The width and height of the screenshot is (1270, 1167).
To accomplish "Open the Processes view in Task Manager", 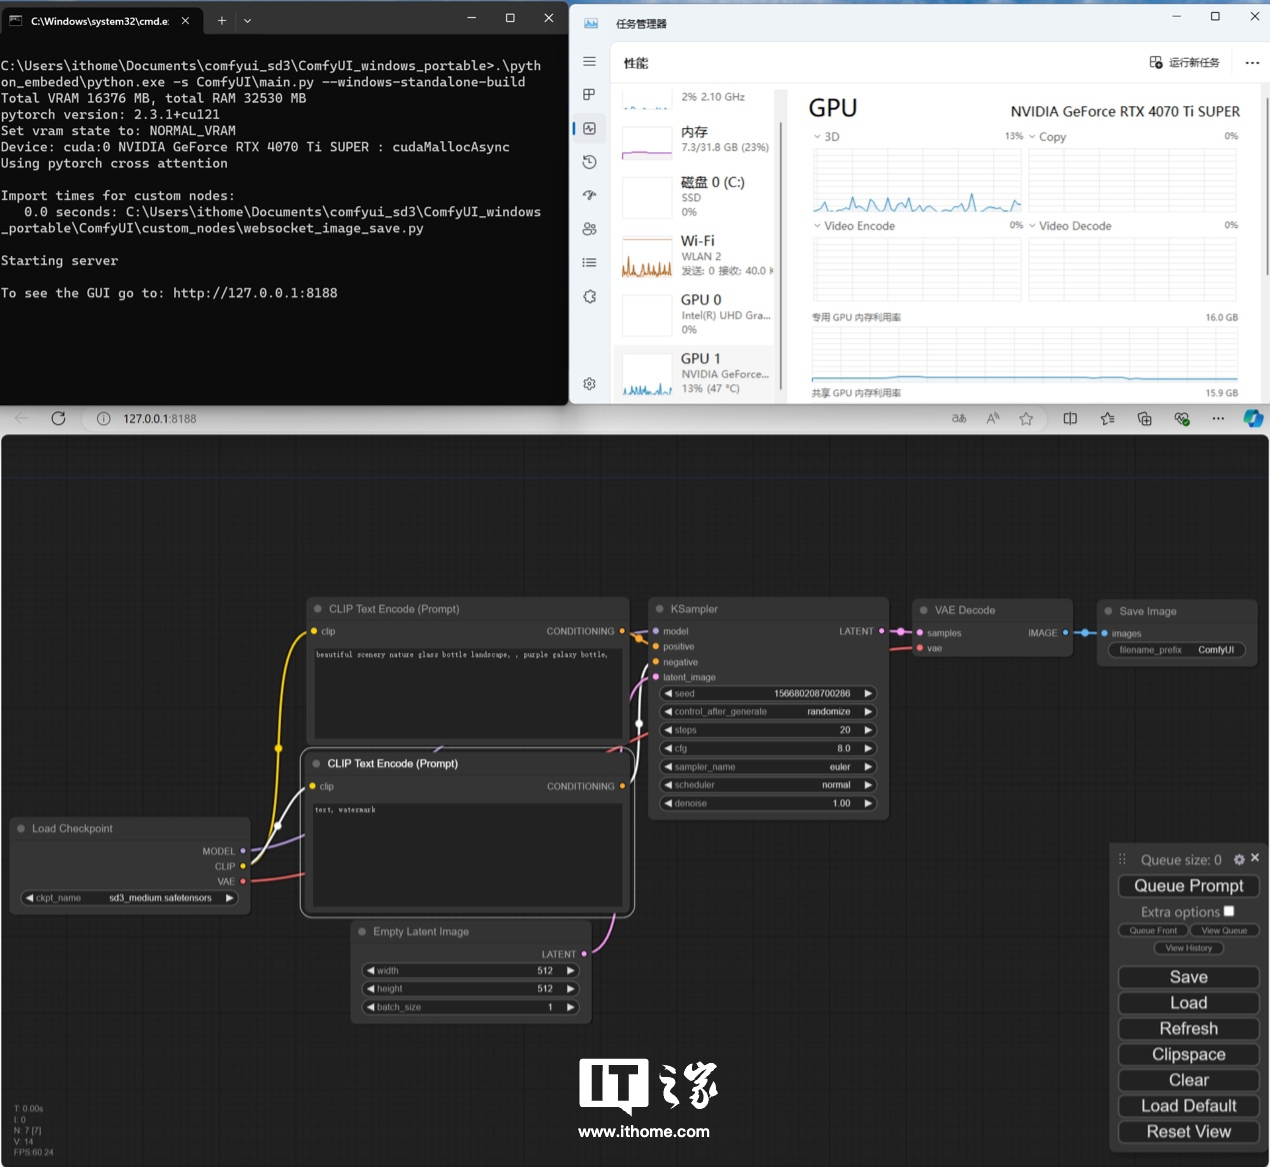I will pyautogui.click(x=589, y=95).
